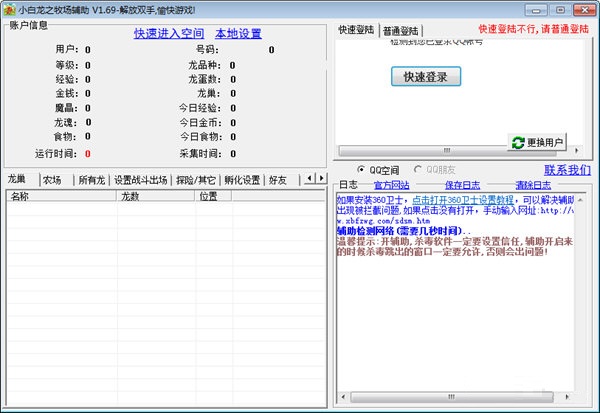Click the 辅助检测网络 log line
This screenshot has width=600, height=413.
[x=404, y=231]
